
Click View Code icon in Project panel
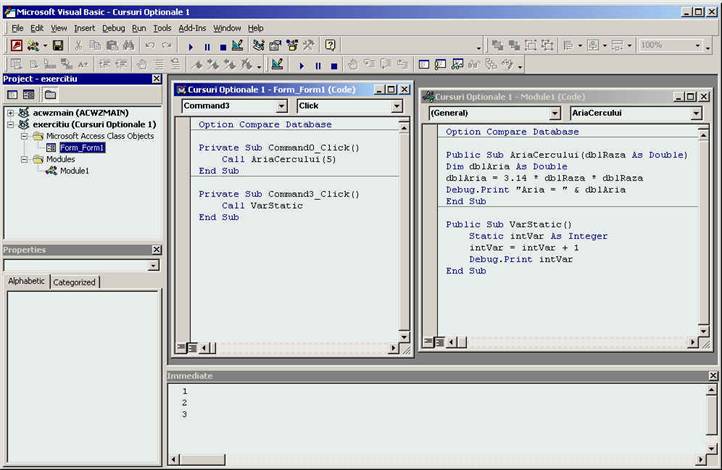point(12,95)
